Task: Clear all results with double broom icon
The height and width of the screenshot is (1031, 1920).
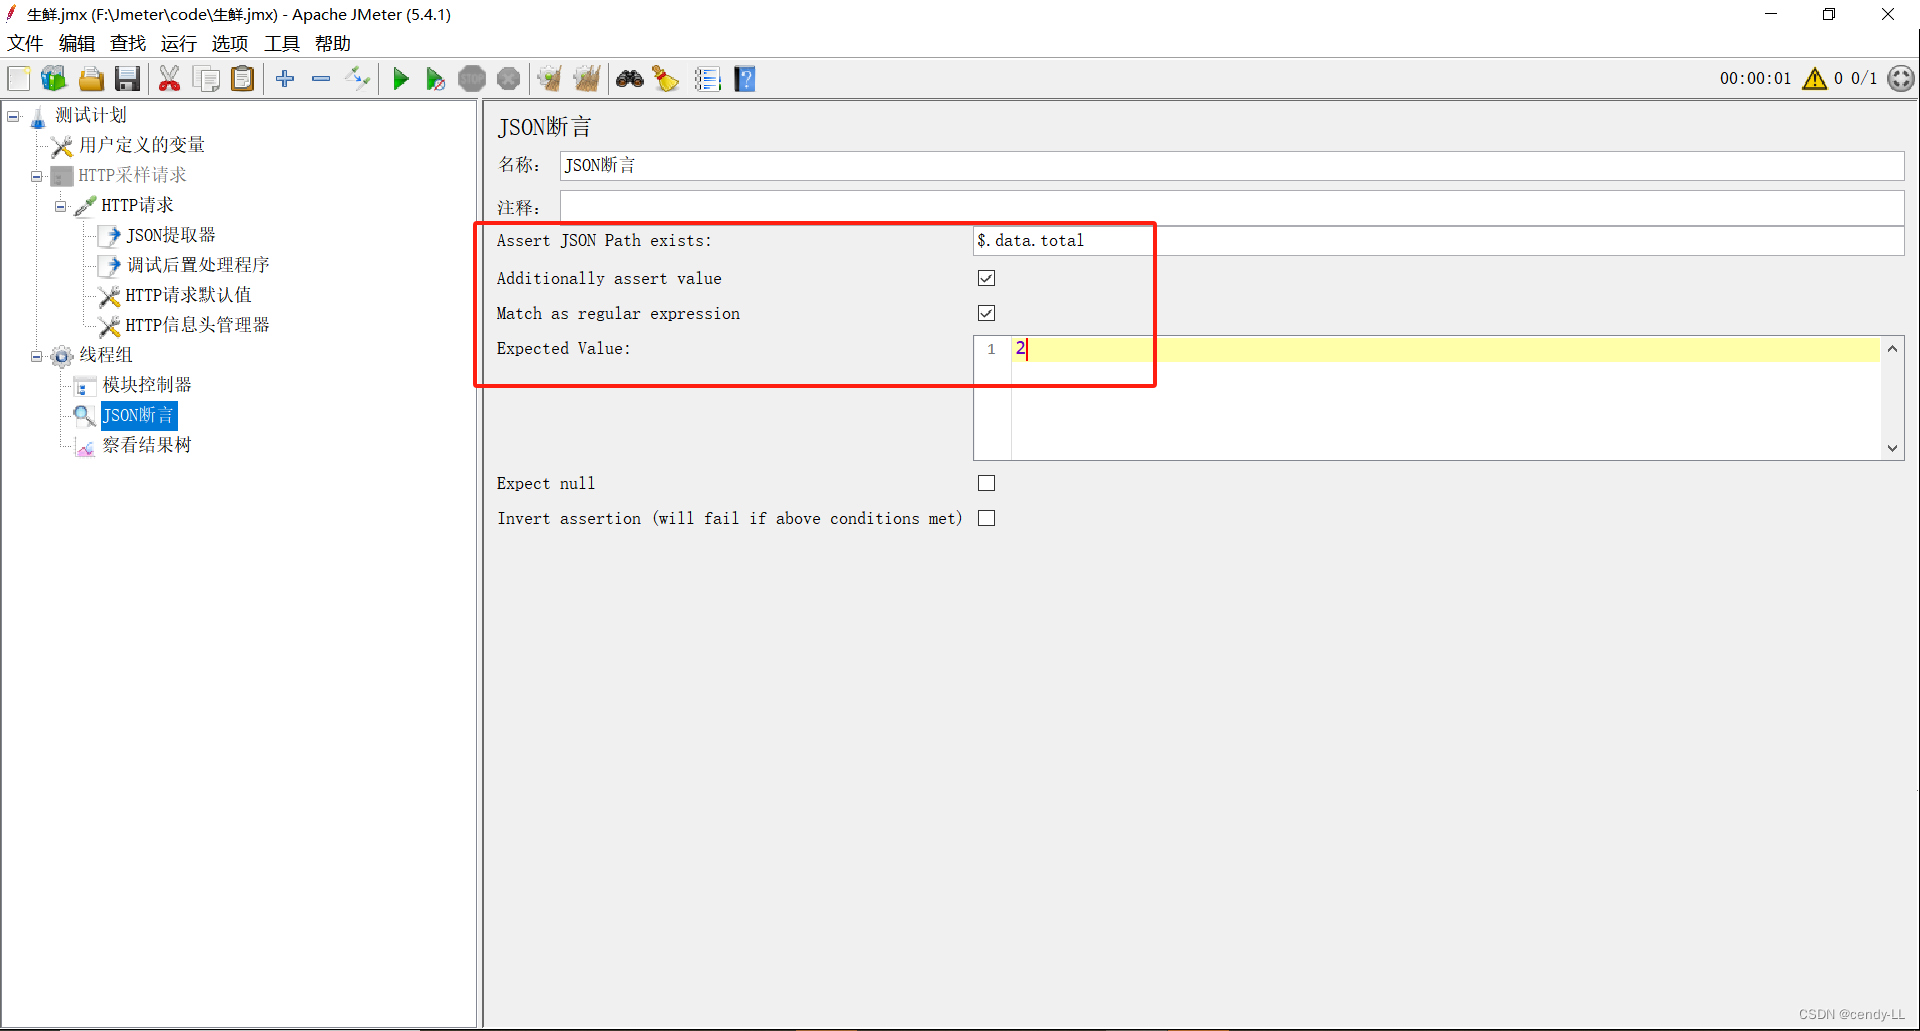Action: [x=587, y=79]
